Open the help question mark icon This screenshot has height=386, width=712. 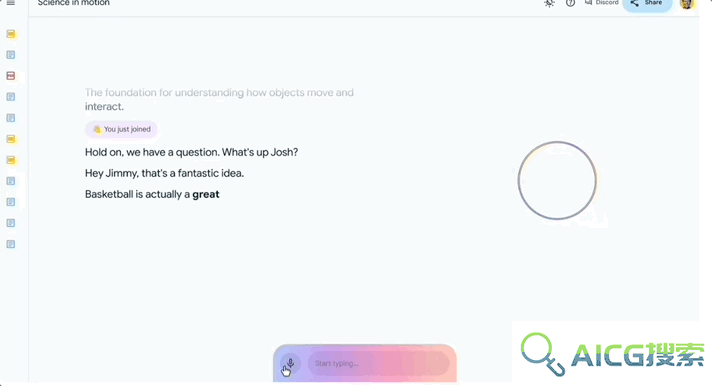click(570, 3)
